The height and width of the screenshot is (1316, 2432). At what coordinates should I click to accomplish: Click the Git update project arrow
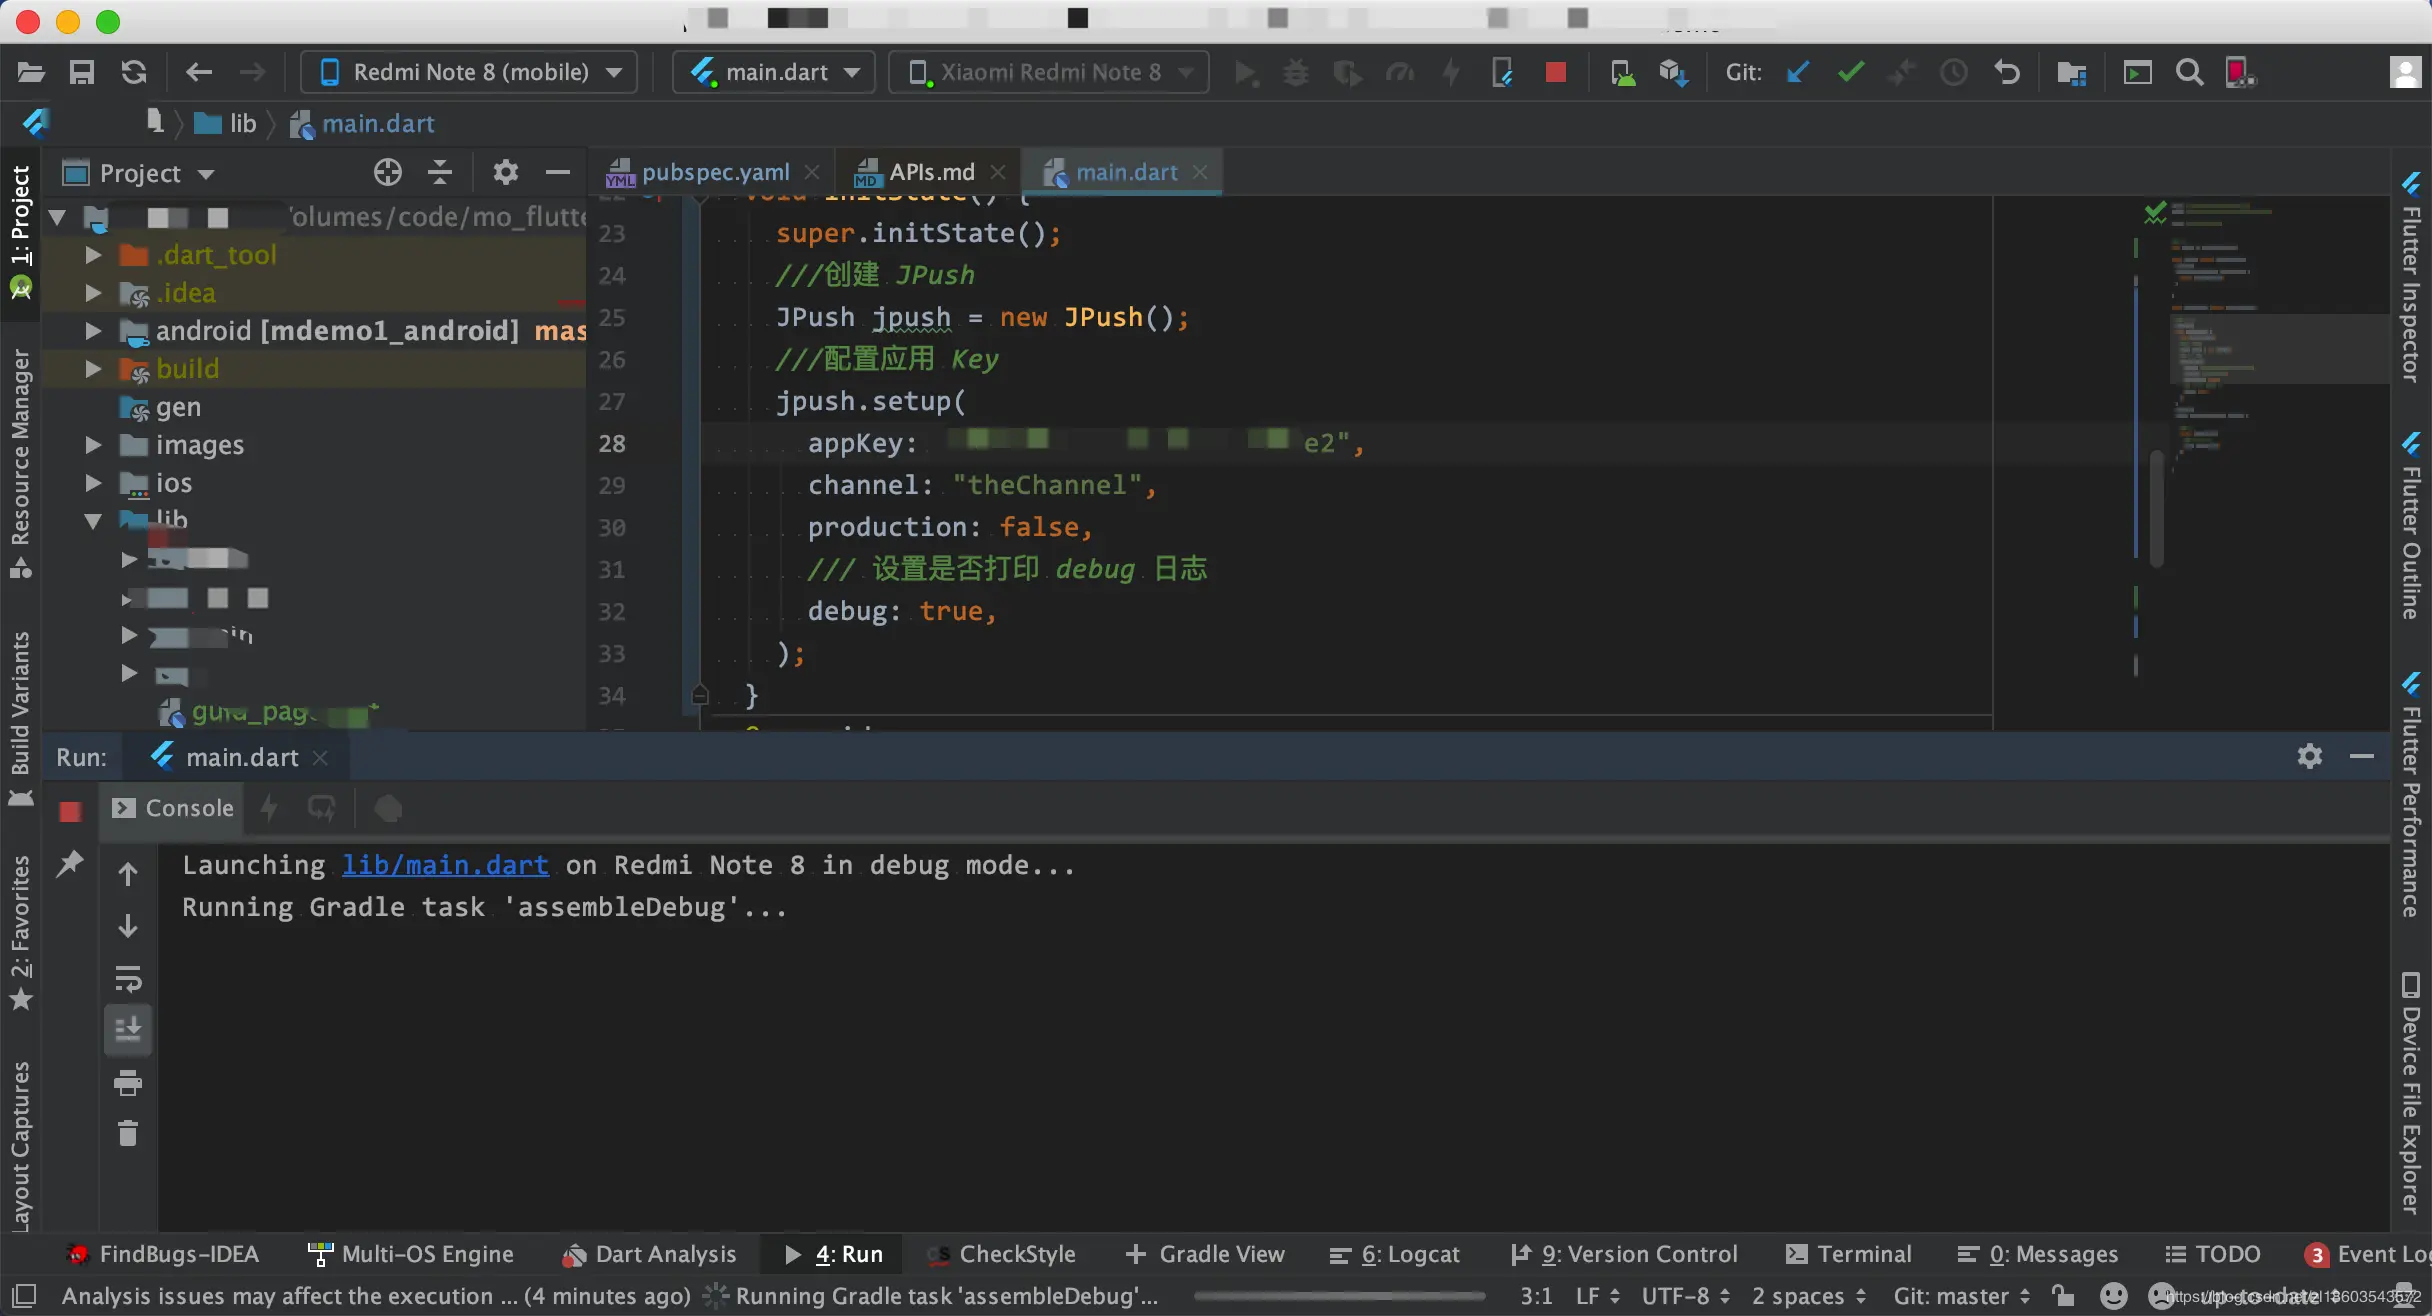tap(1797, 72)
